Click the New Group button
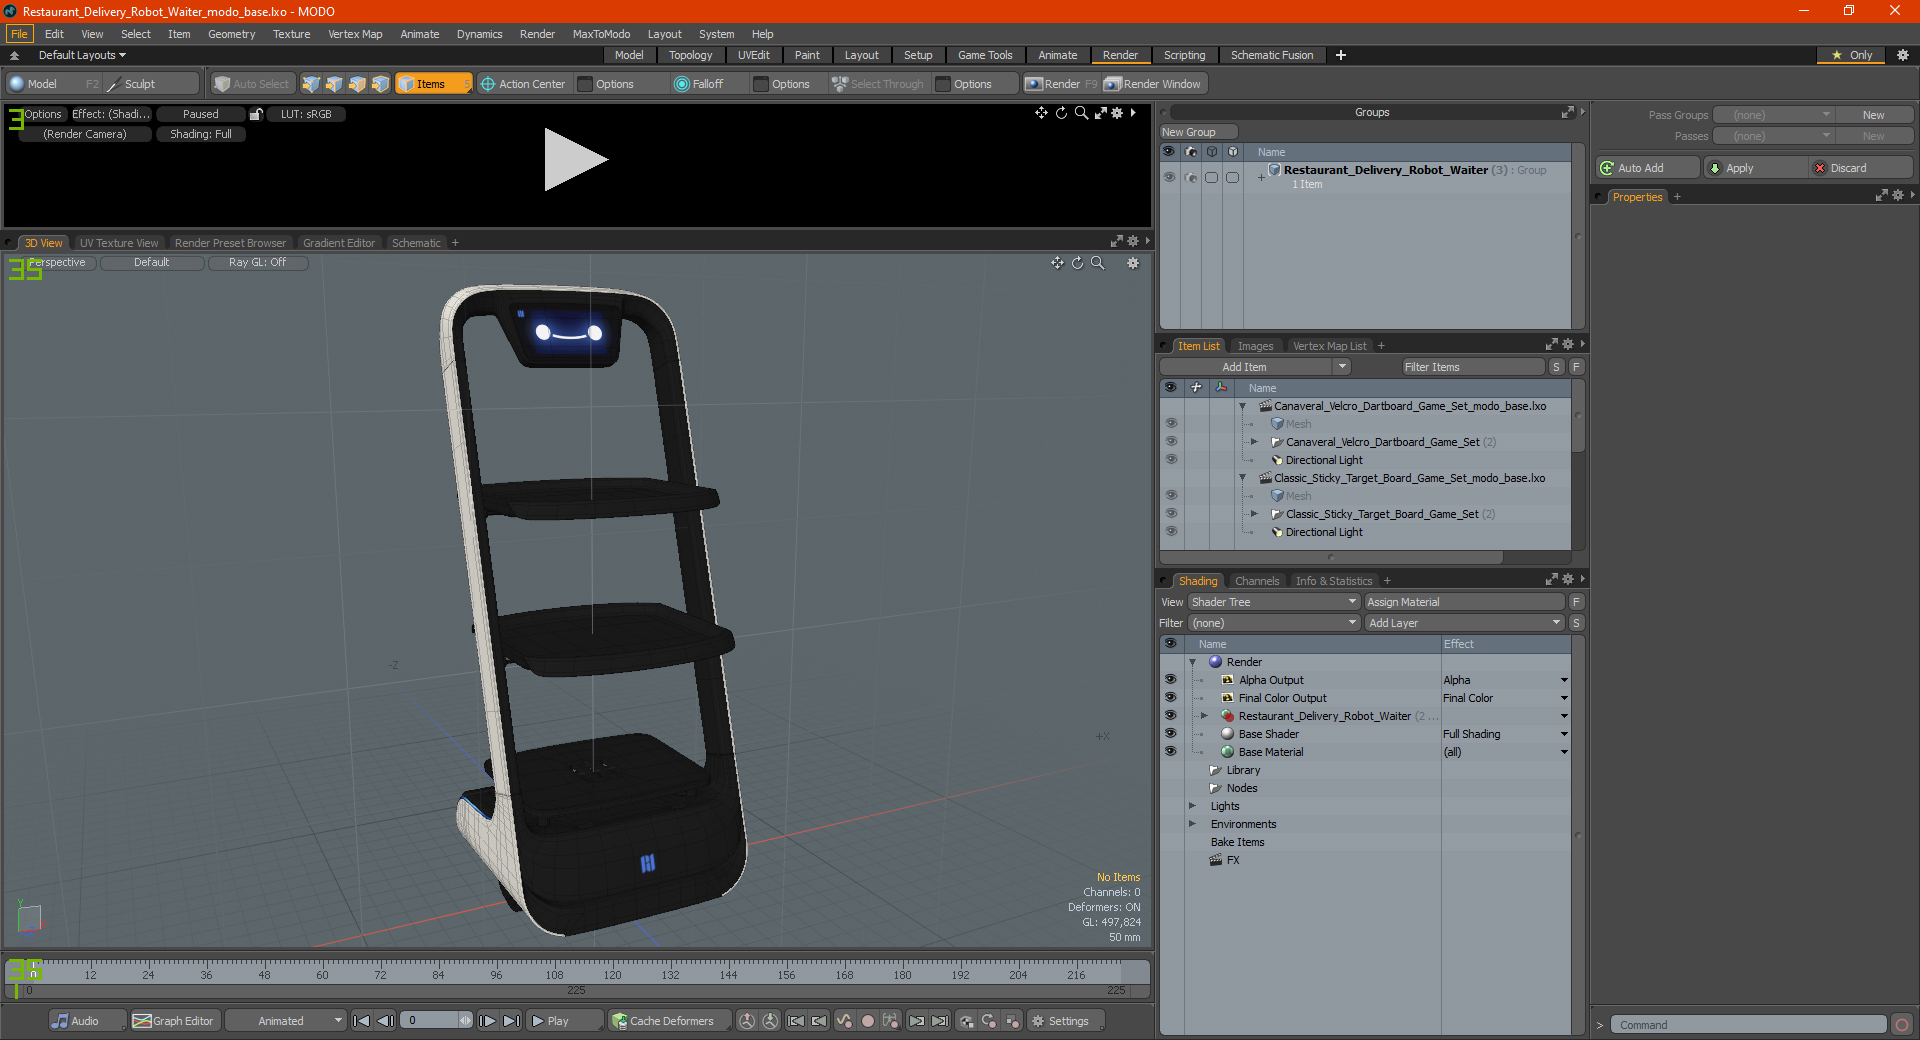Image resolution: width=1920 pixels, height=1040 pixels. [1198, 132]
